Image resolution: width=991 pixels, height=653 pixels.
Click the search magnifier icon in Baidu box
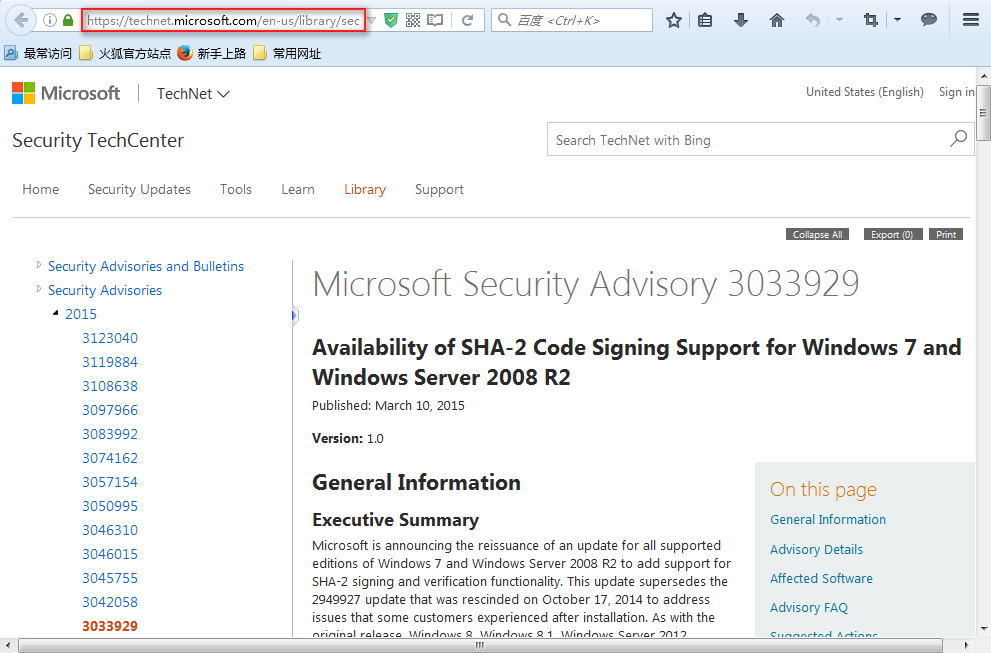(504, 20)
